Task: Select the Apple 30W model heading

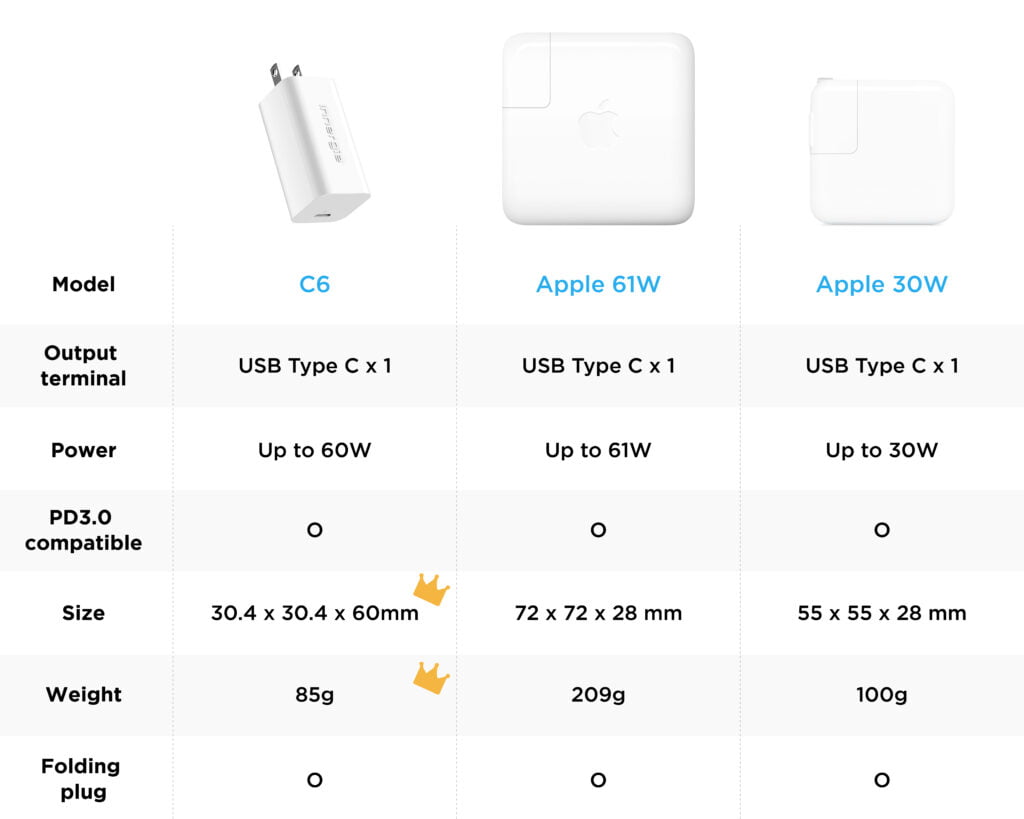Action: click(x=881, y=284)
